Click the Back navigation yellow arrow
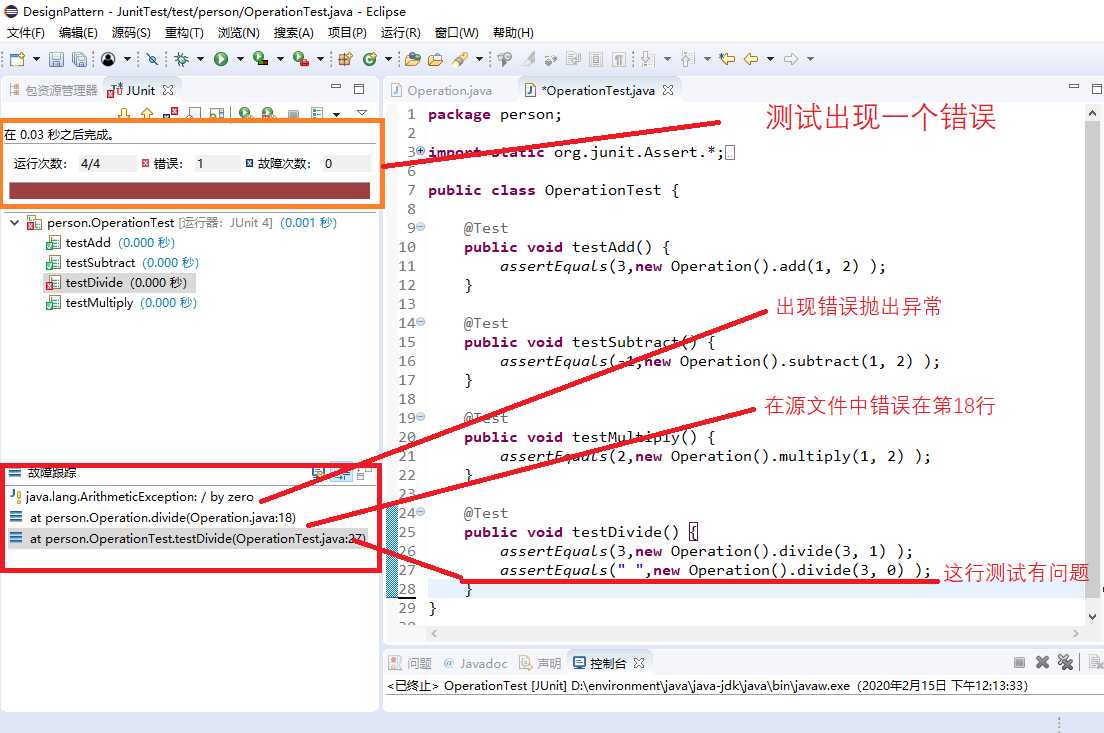 click(751, 59)
